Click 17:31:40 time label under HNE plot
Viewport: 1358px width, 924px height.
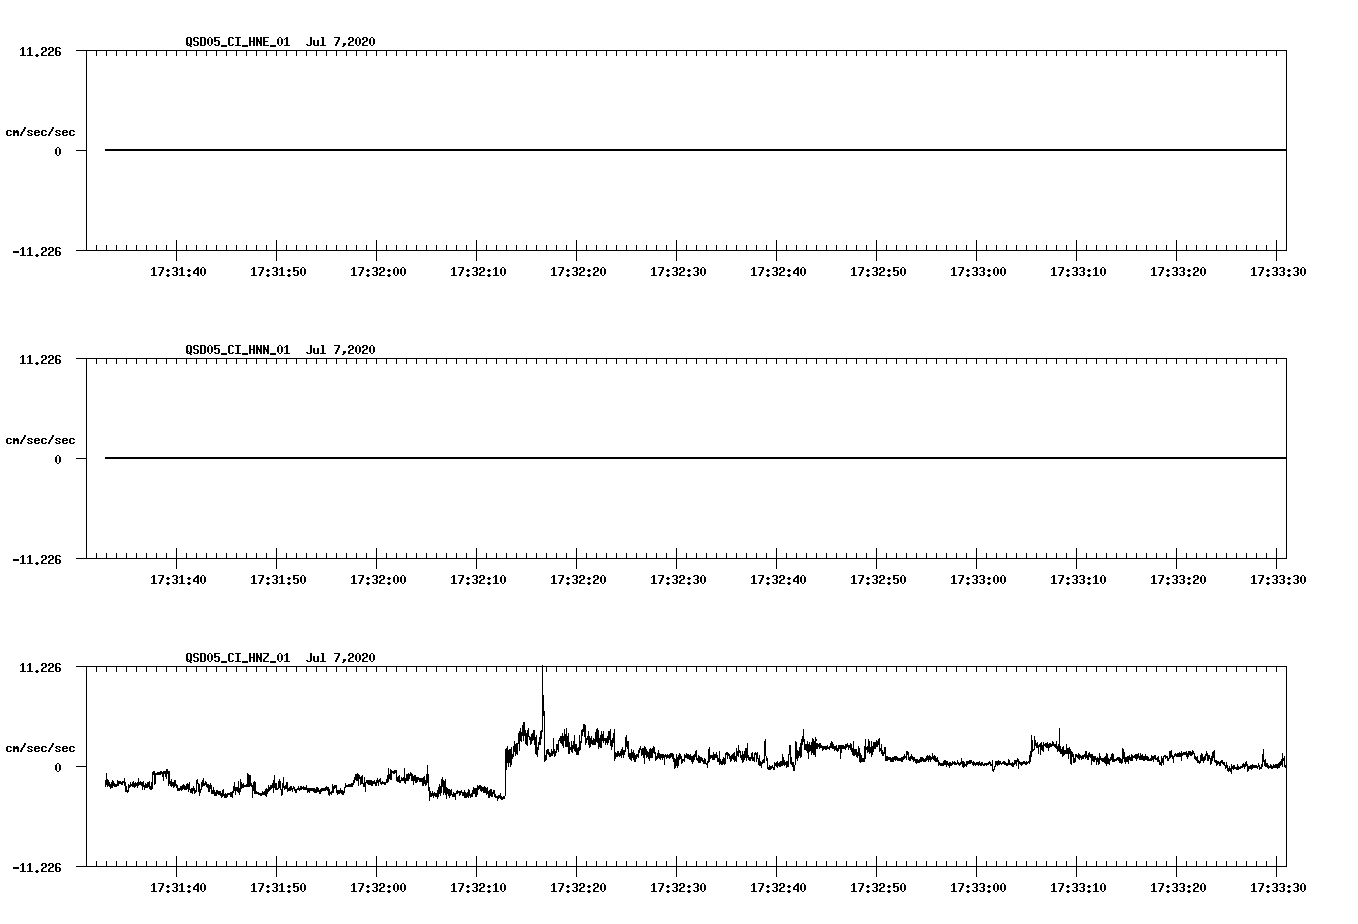(178, 271)
